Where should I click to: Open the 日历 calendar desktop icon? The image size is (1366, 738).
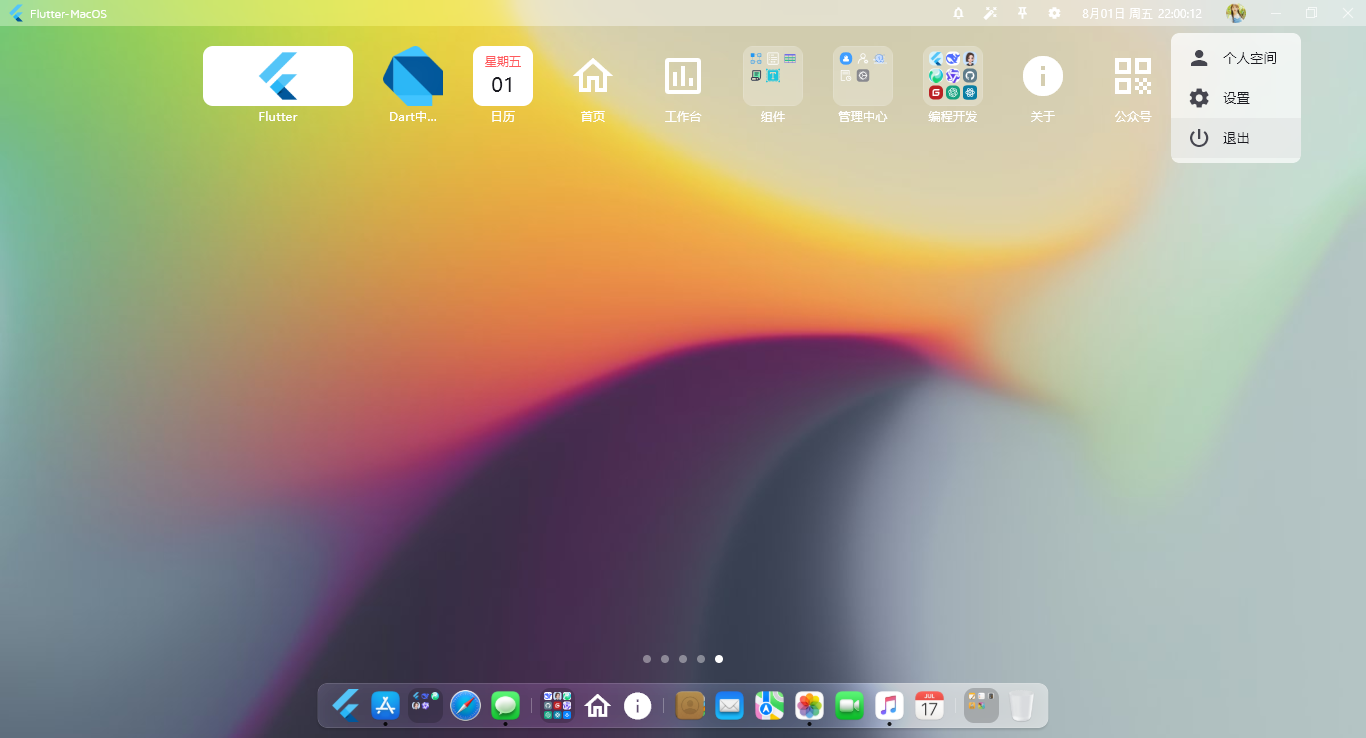pos(503,76)
